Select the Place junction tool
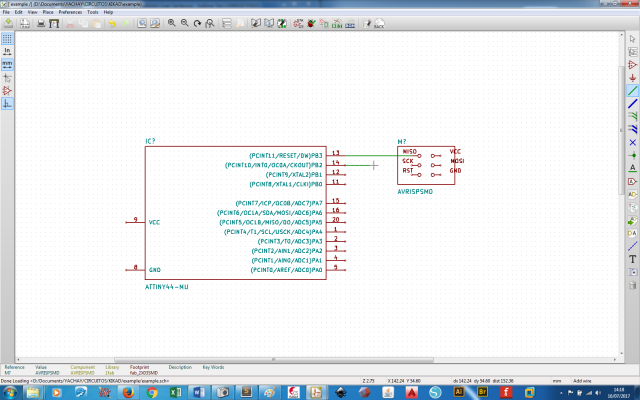This screenshot has width=640, height=400. [x=632, y=155]
